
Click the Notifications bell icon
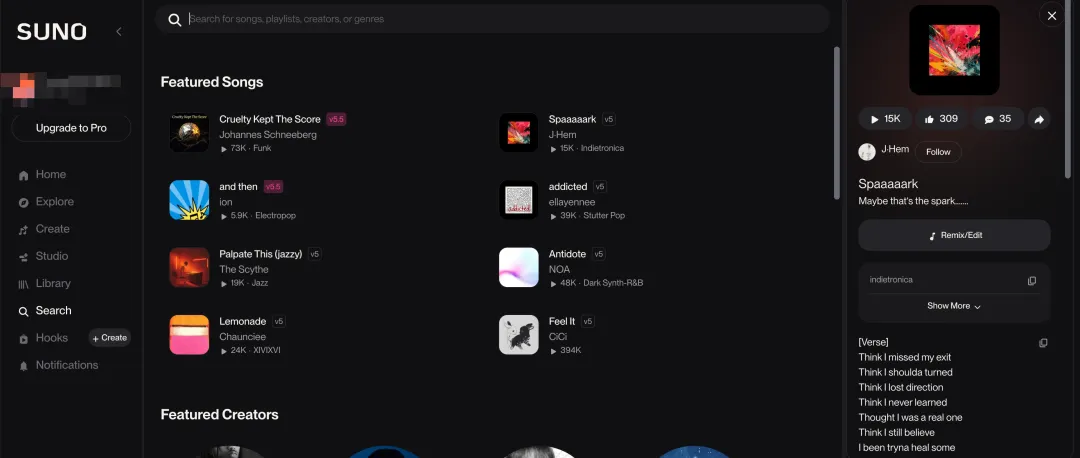tap(23, 366)
